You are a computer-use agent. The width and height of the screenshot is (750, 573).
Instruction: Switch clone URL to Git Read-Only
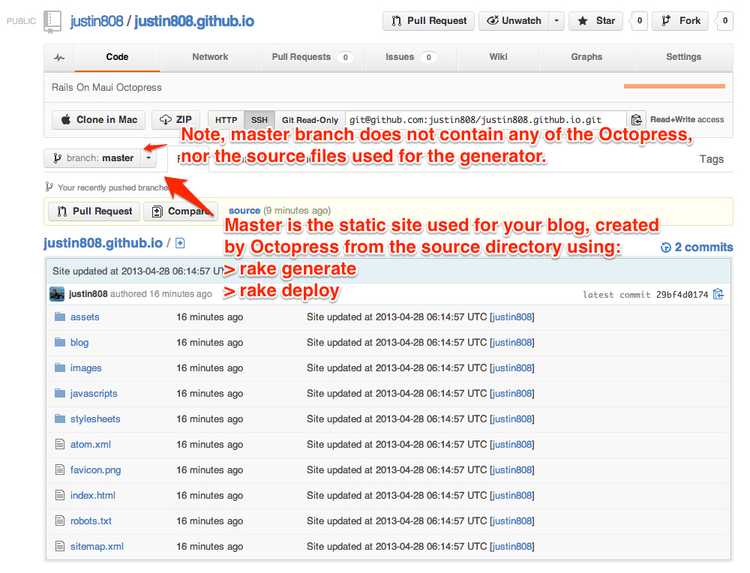[308, 120]
